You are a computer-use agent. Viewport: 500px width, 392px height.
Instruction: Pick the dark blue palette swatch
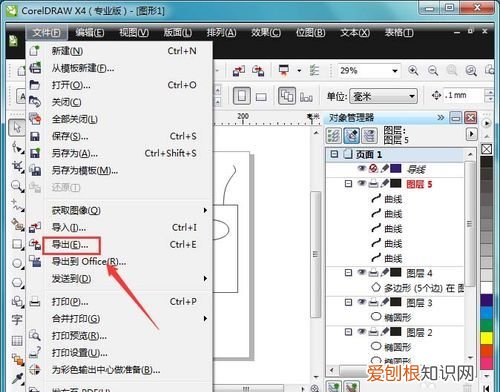click(x=487, y=300)
